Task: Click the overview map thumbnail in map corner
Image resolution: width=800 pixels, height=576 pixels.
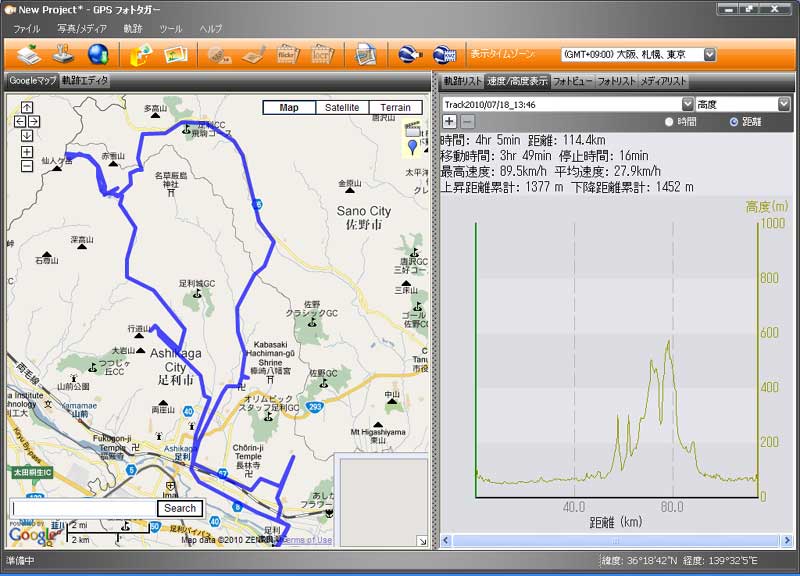Action: point(384,502)
